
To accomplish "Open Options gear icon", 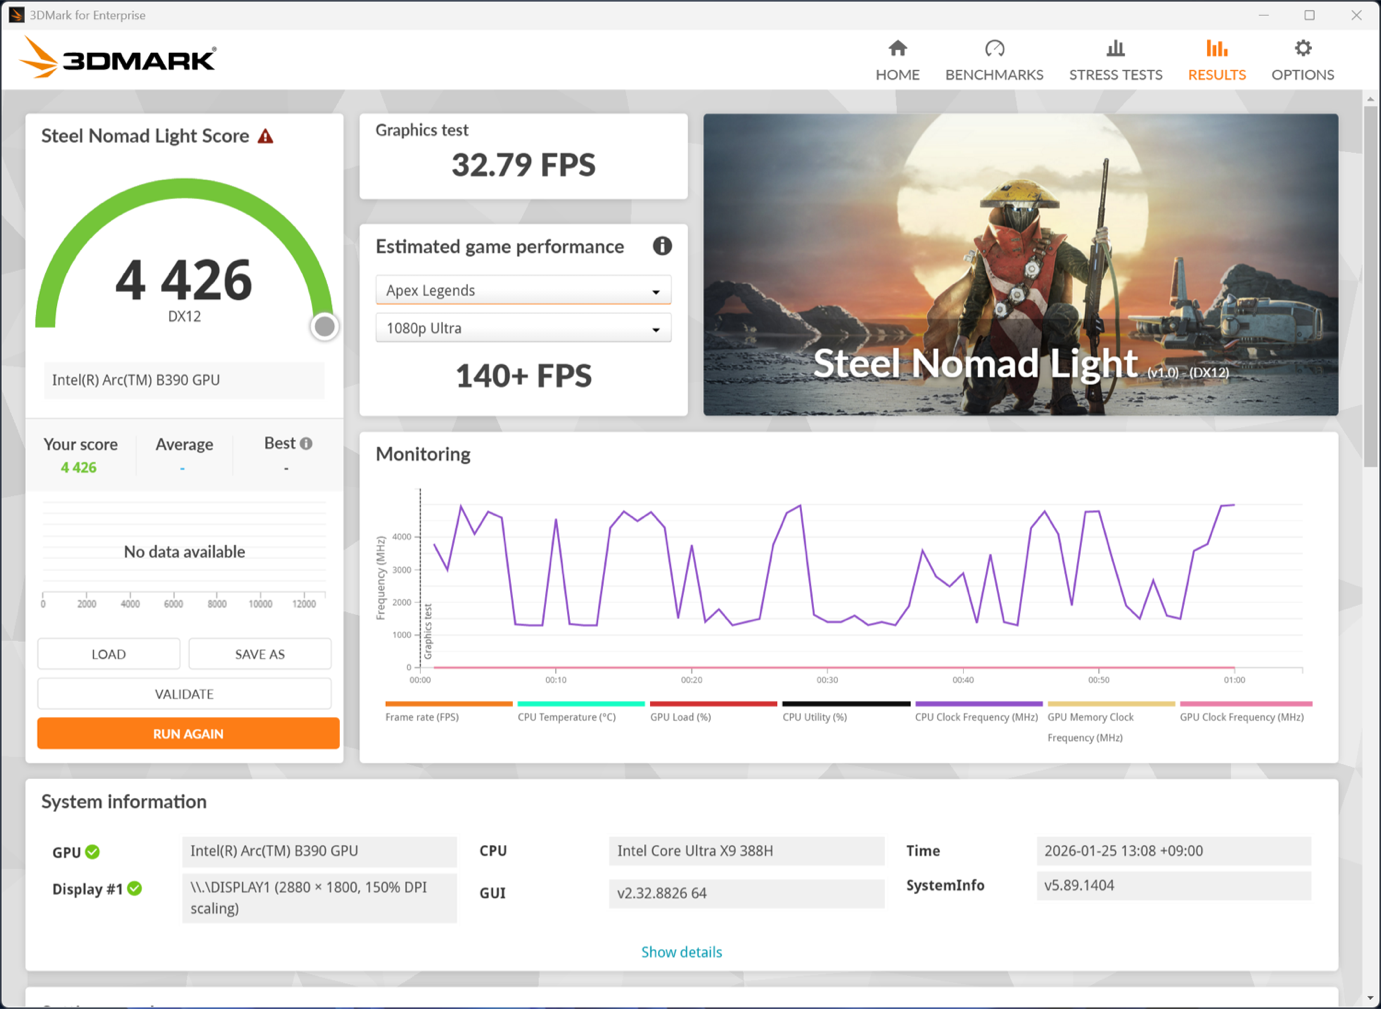I will 1302,48.
